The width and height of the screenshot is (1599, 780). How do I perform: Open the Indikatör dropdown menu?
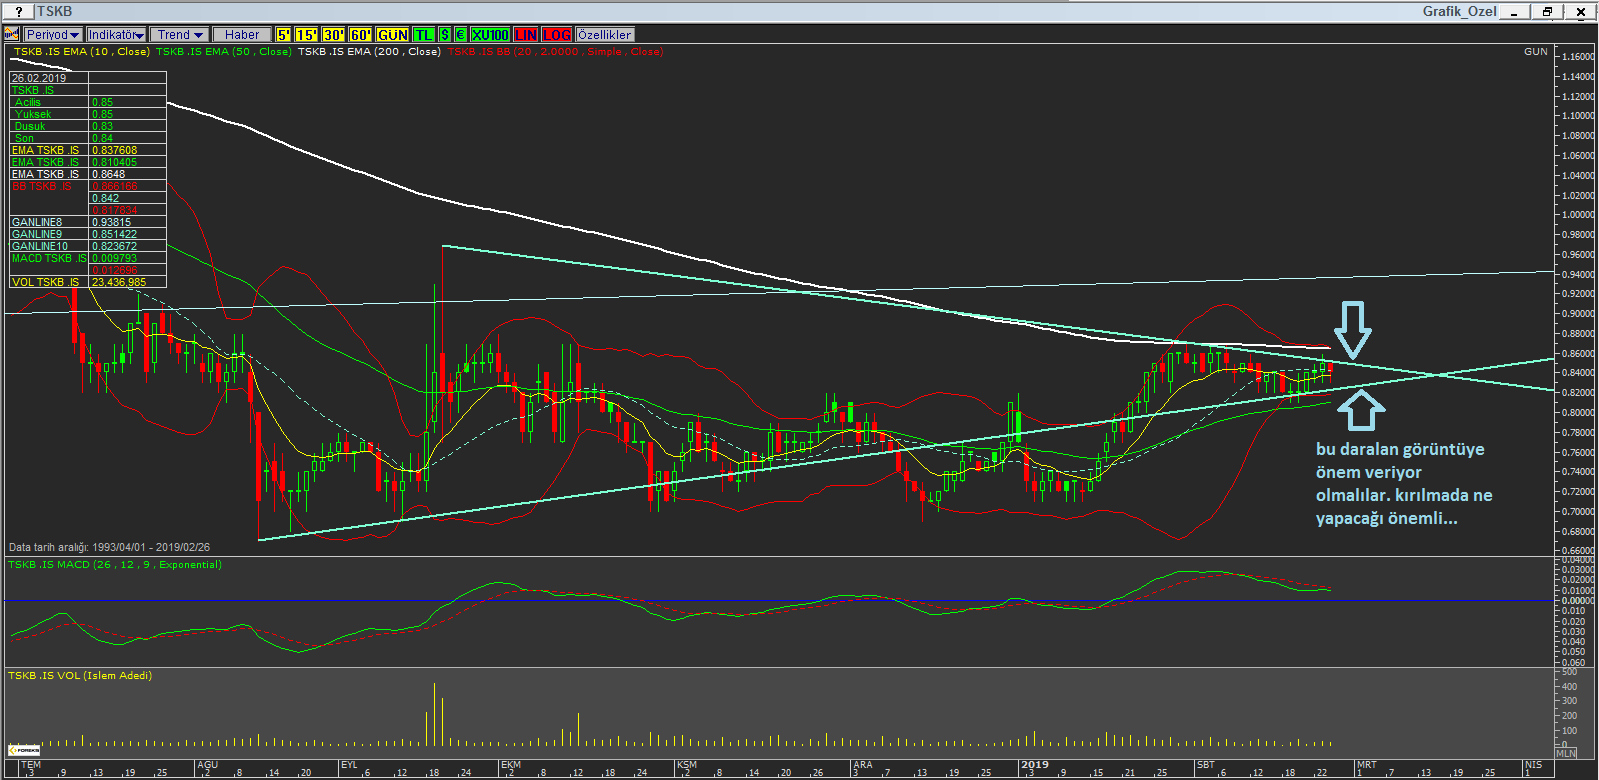coord(116,34)
